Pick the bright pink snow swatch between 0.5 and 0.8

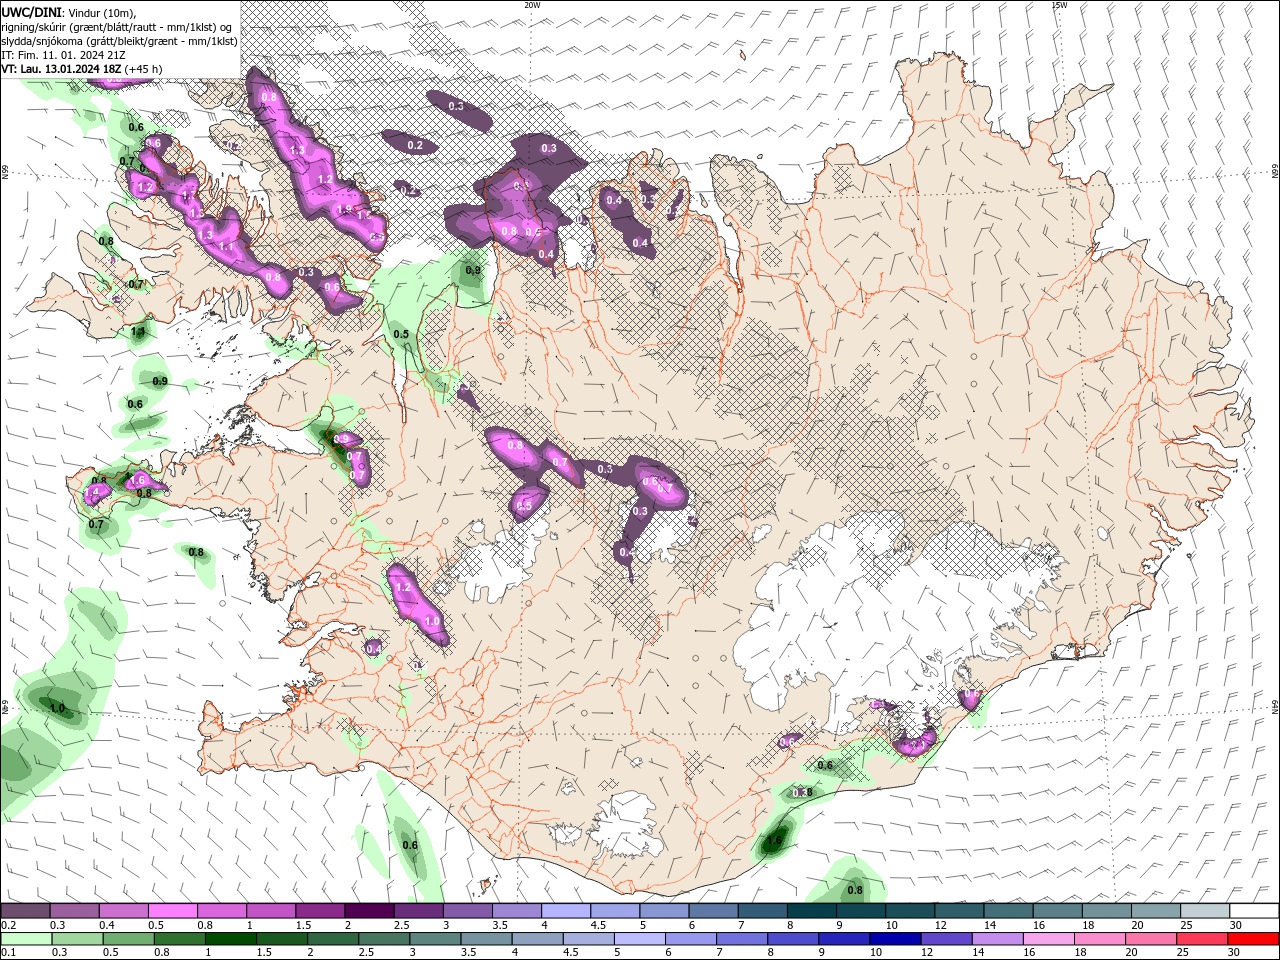(x=173, y=910)
